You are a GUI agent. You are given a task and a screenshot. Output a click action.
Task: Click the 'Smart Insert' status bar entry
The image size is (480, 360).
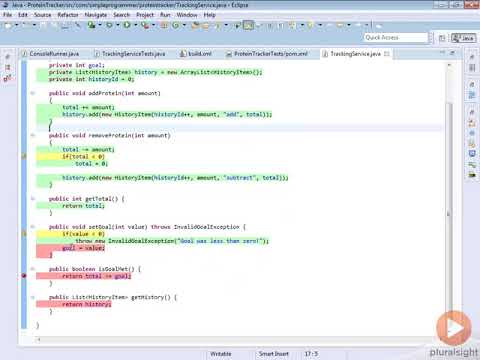pos(274,354)
